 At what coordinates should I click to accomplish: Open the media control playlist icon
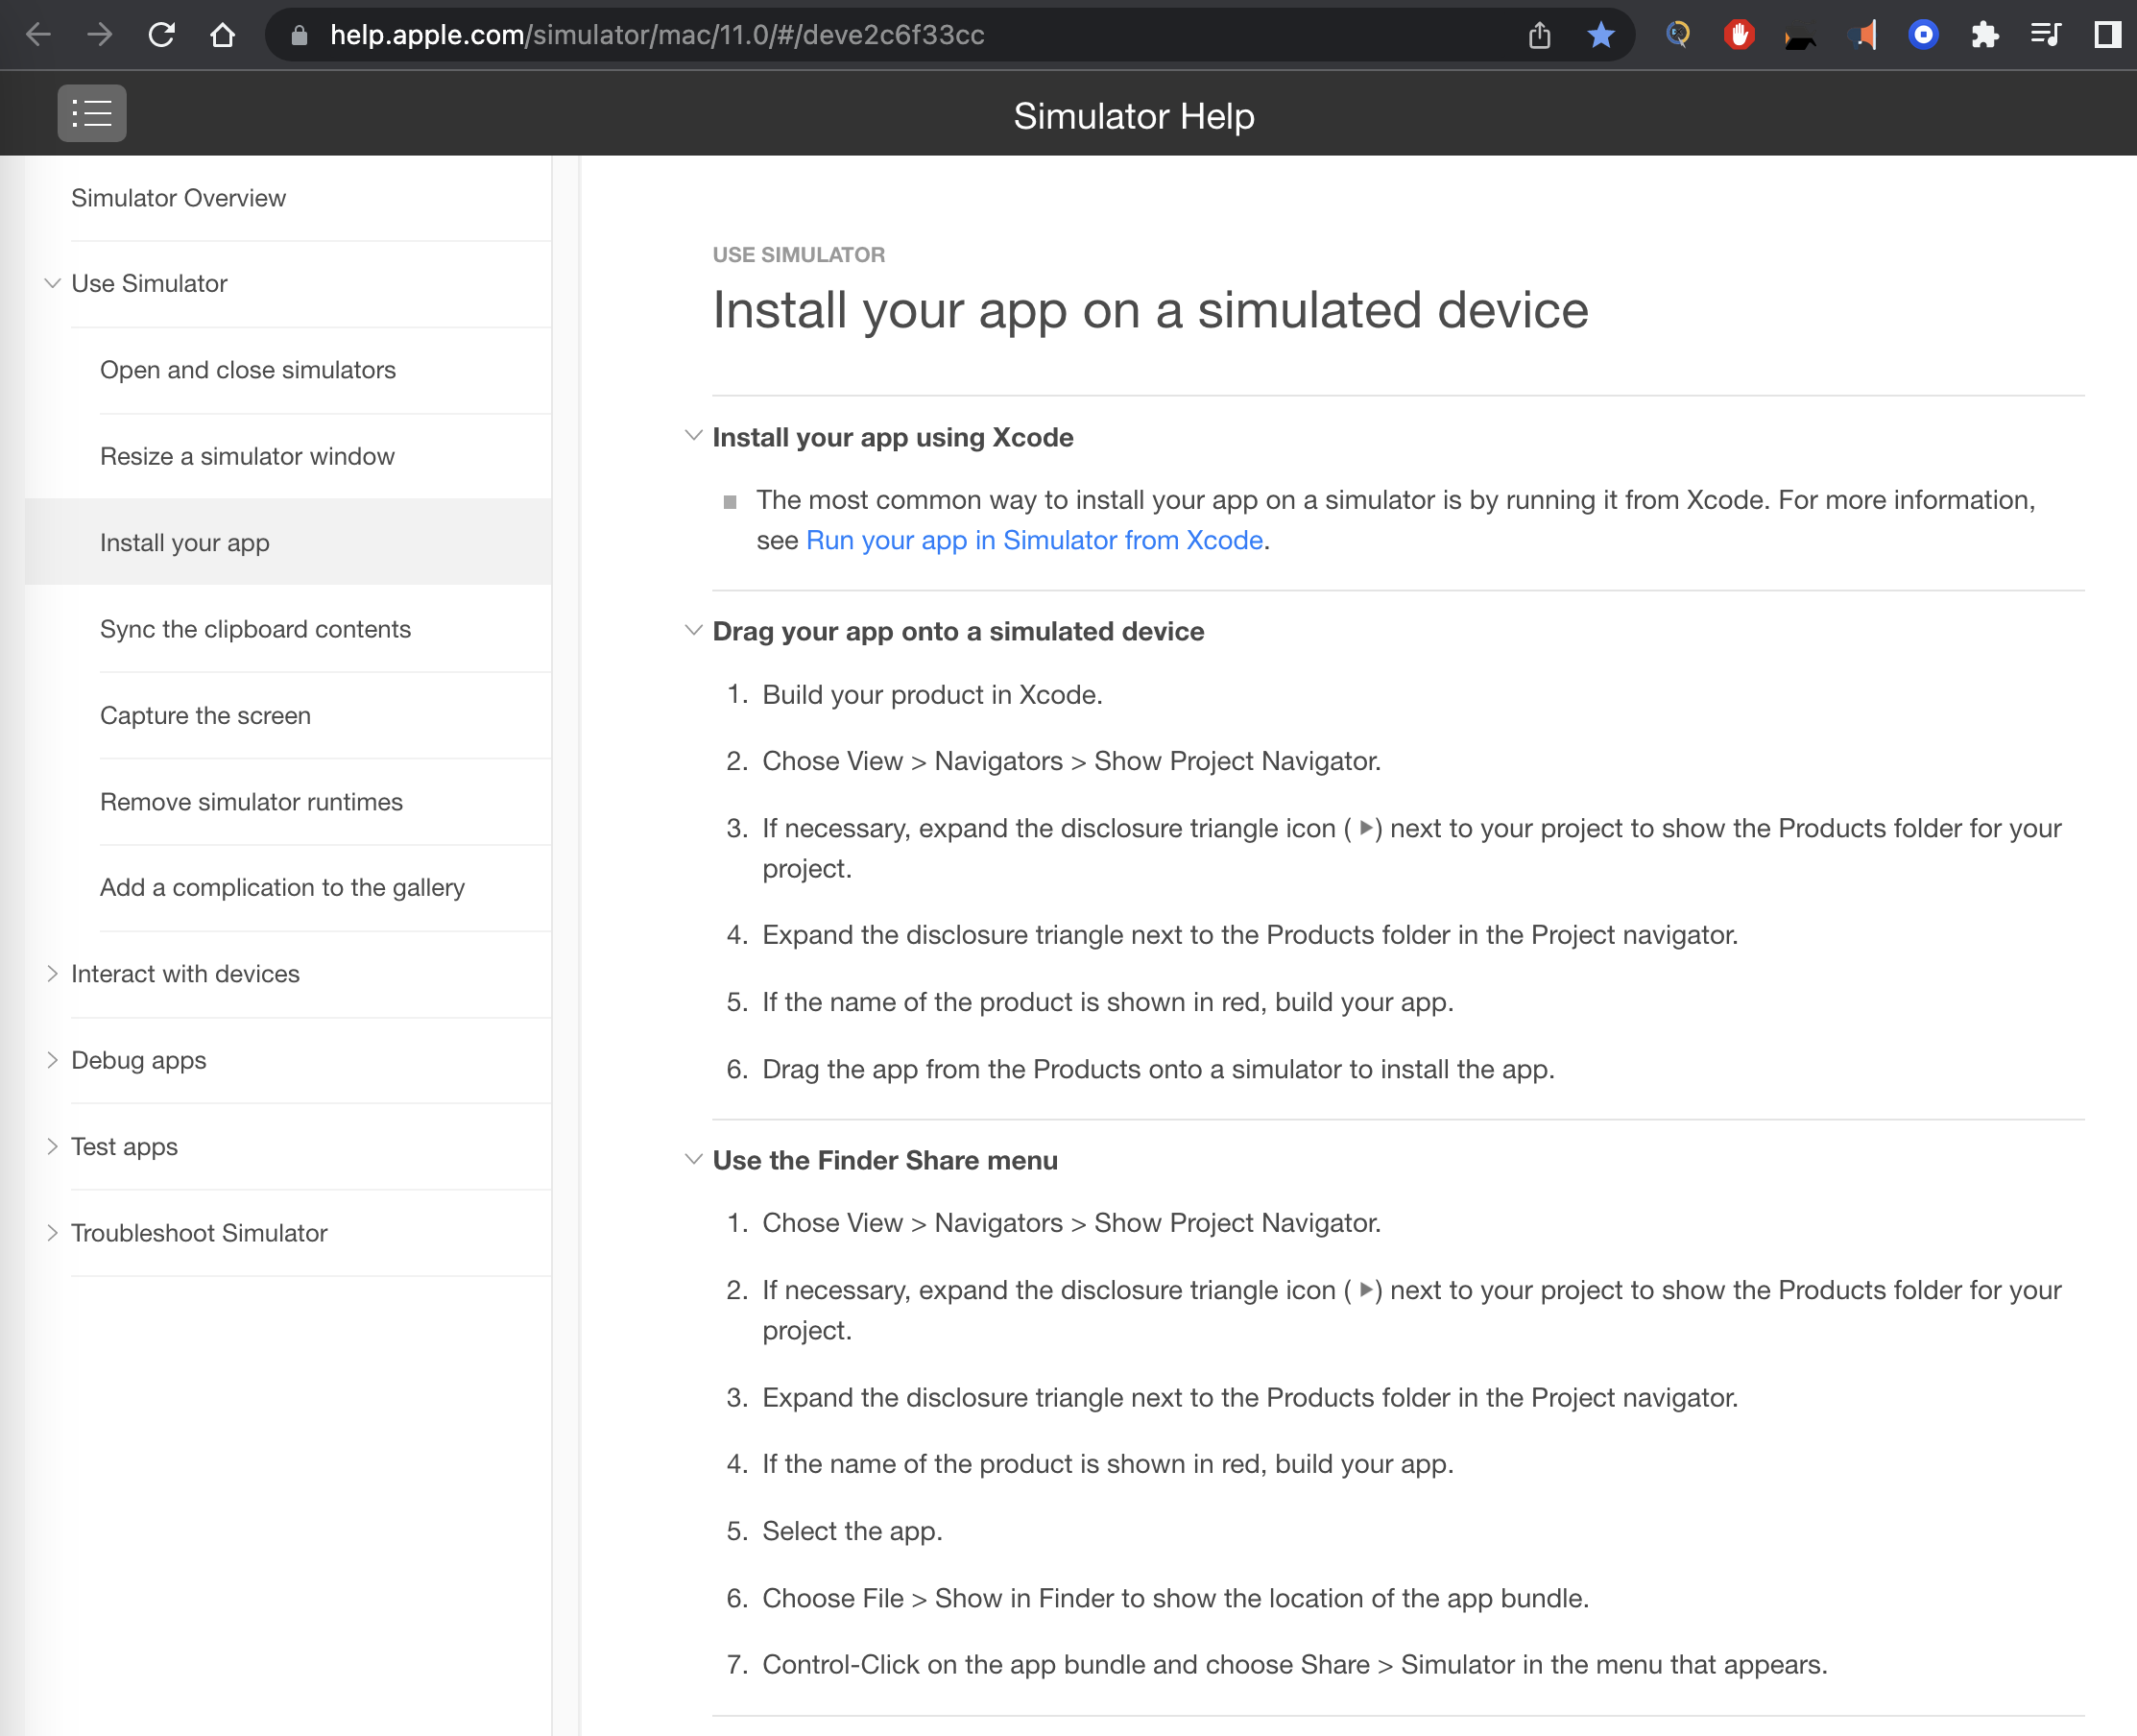2045,35
